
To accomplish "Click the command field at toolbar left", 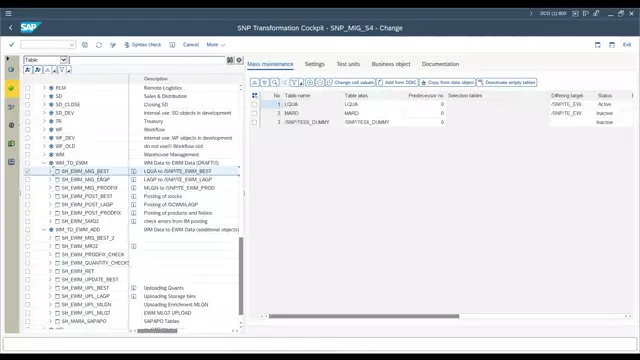I will 48,45.
